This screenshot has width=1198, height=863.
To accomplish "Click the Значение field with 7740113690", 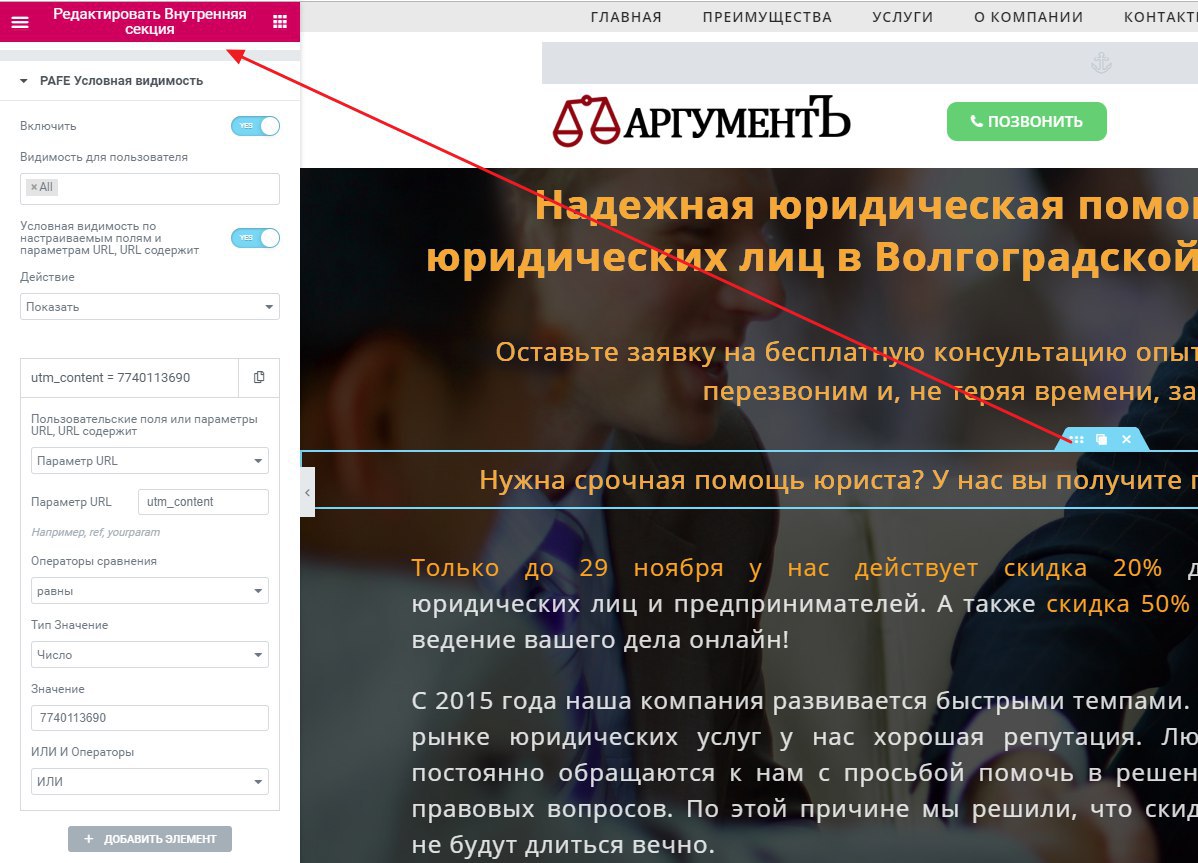I will tap(150, 718).
